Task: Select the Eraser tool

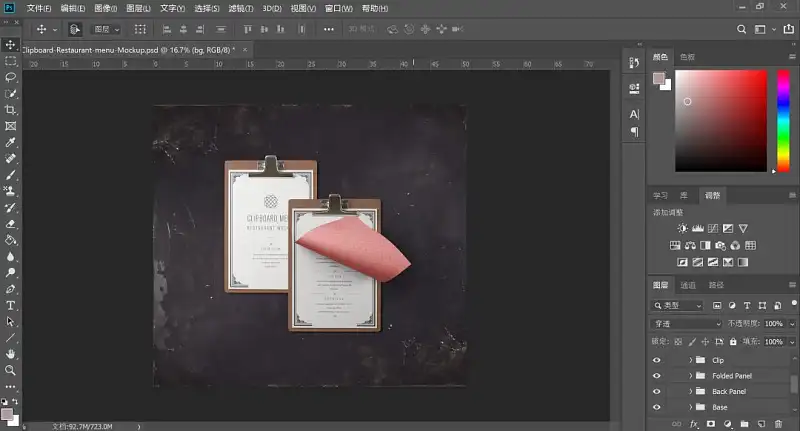Action: (x=10, y=224)
